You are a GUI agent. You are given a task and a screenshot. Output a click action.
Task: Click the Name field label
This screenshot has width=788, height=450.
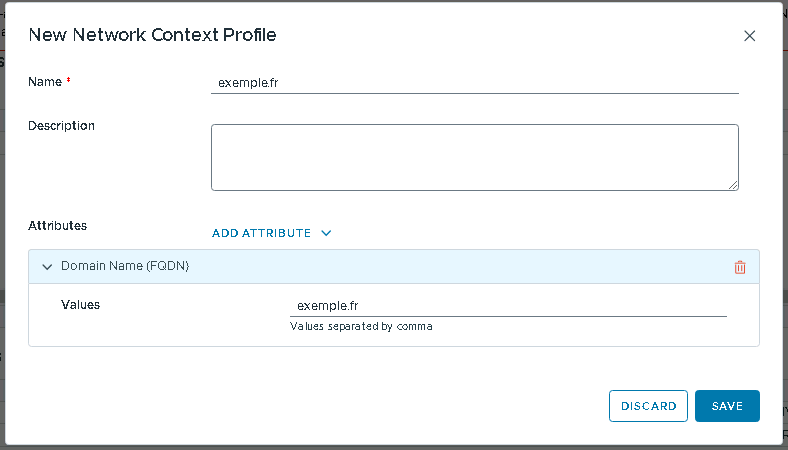coord(45,81)
